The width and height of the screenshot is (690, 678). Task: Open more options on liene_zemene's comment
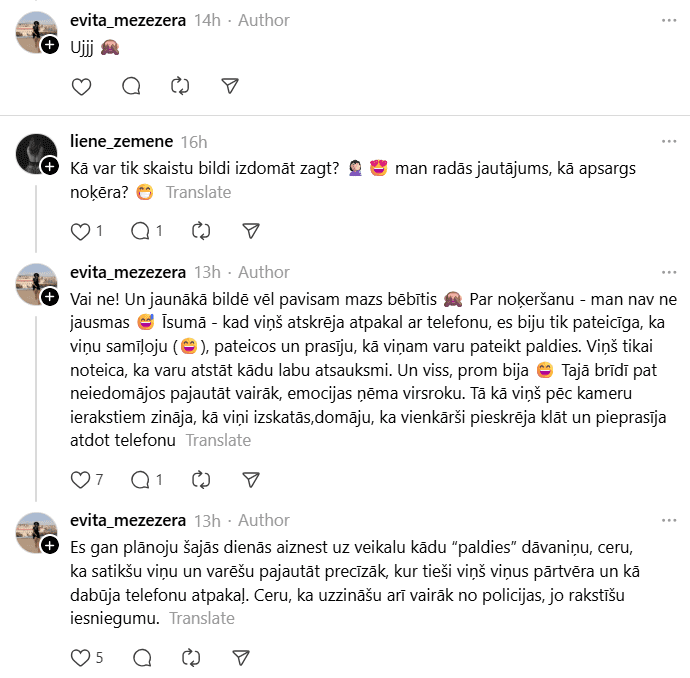pos(668,141)
